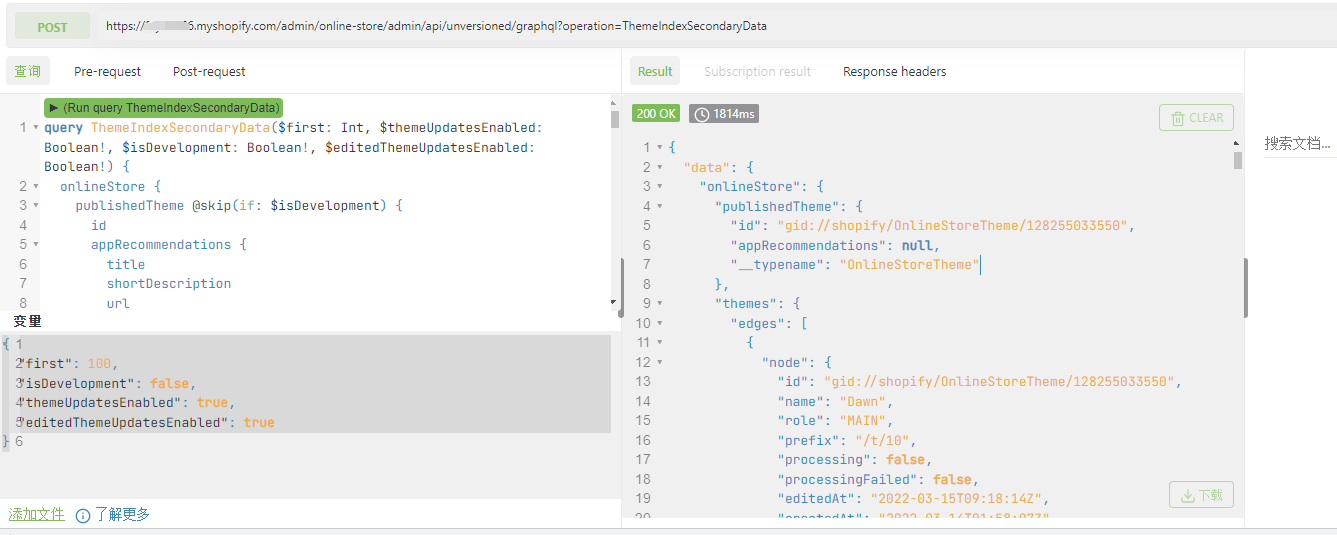Click the info icon beside 了解更多
This screenshot has width=1337, height=535.
click(83, 515)
